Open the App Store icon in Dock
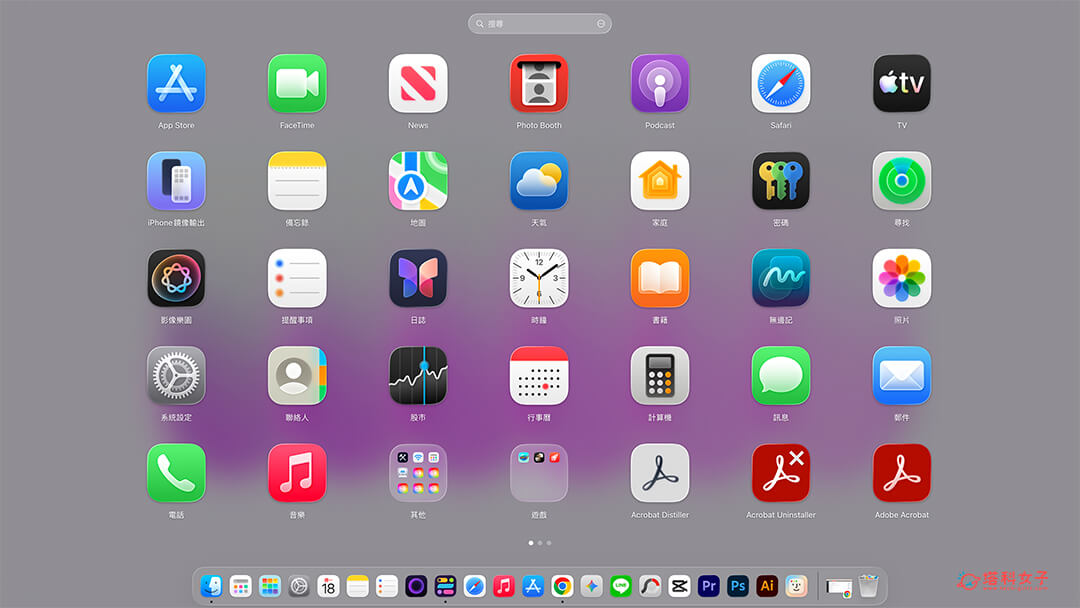Viewport: 1080px width, 608px height. click(x=533, y=586)
